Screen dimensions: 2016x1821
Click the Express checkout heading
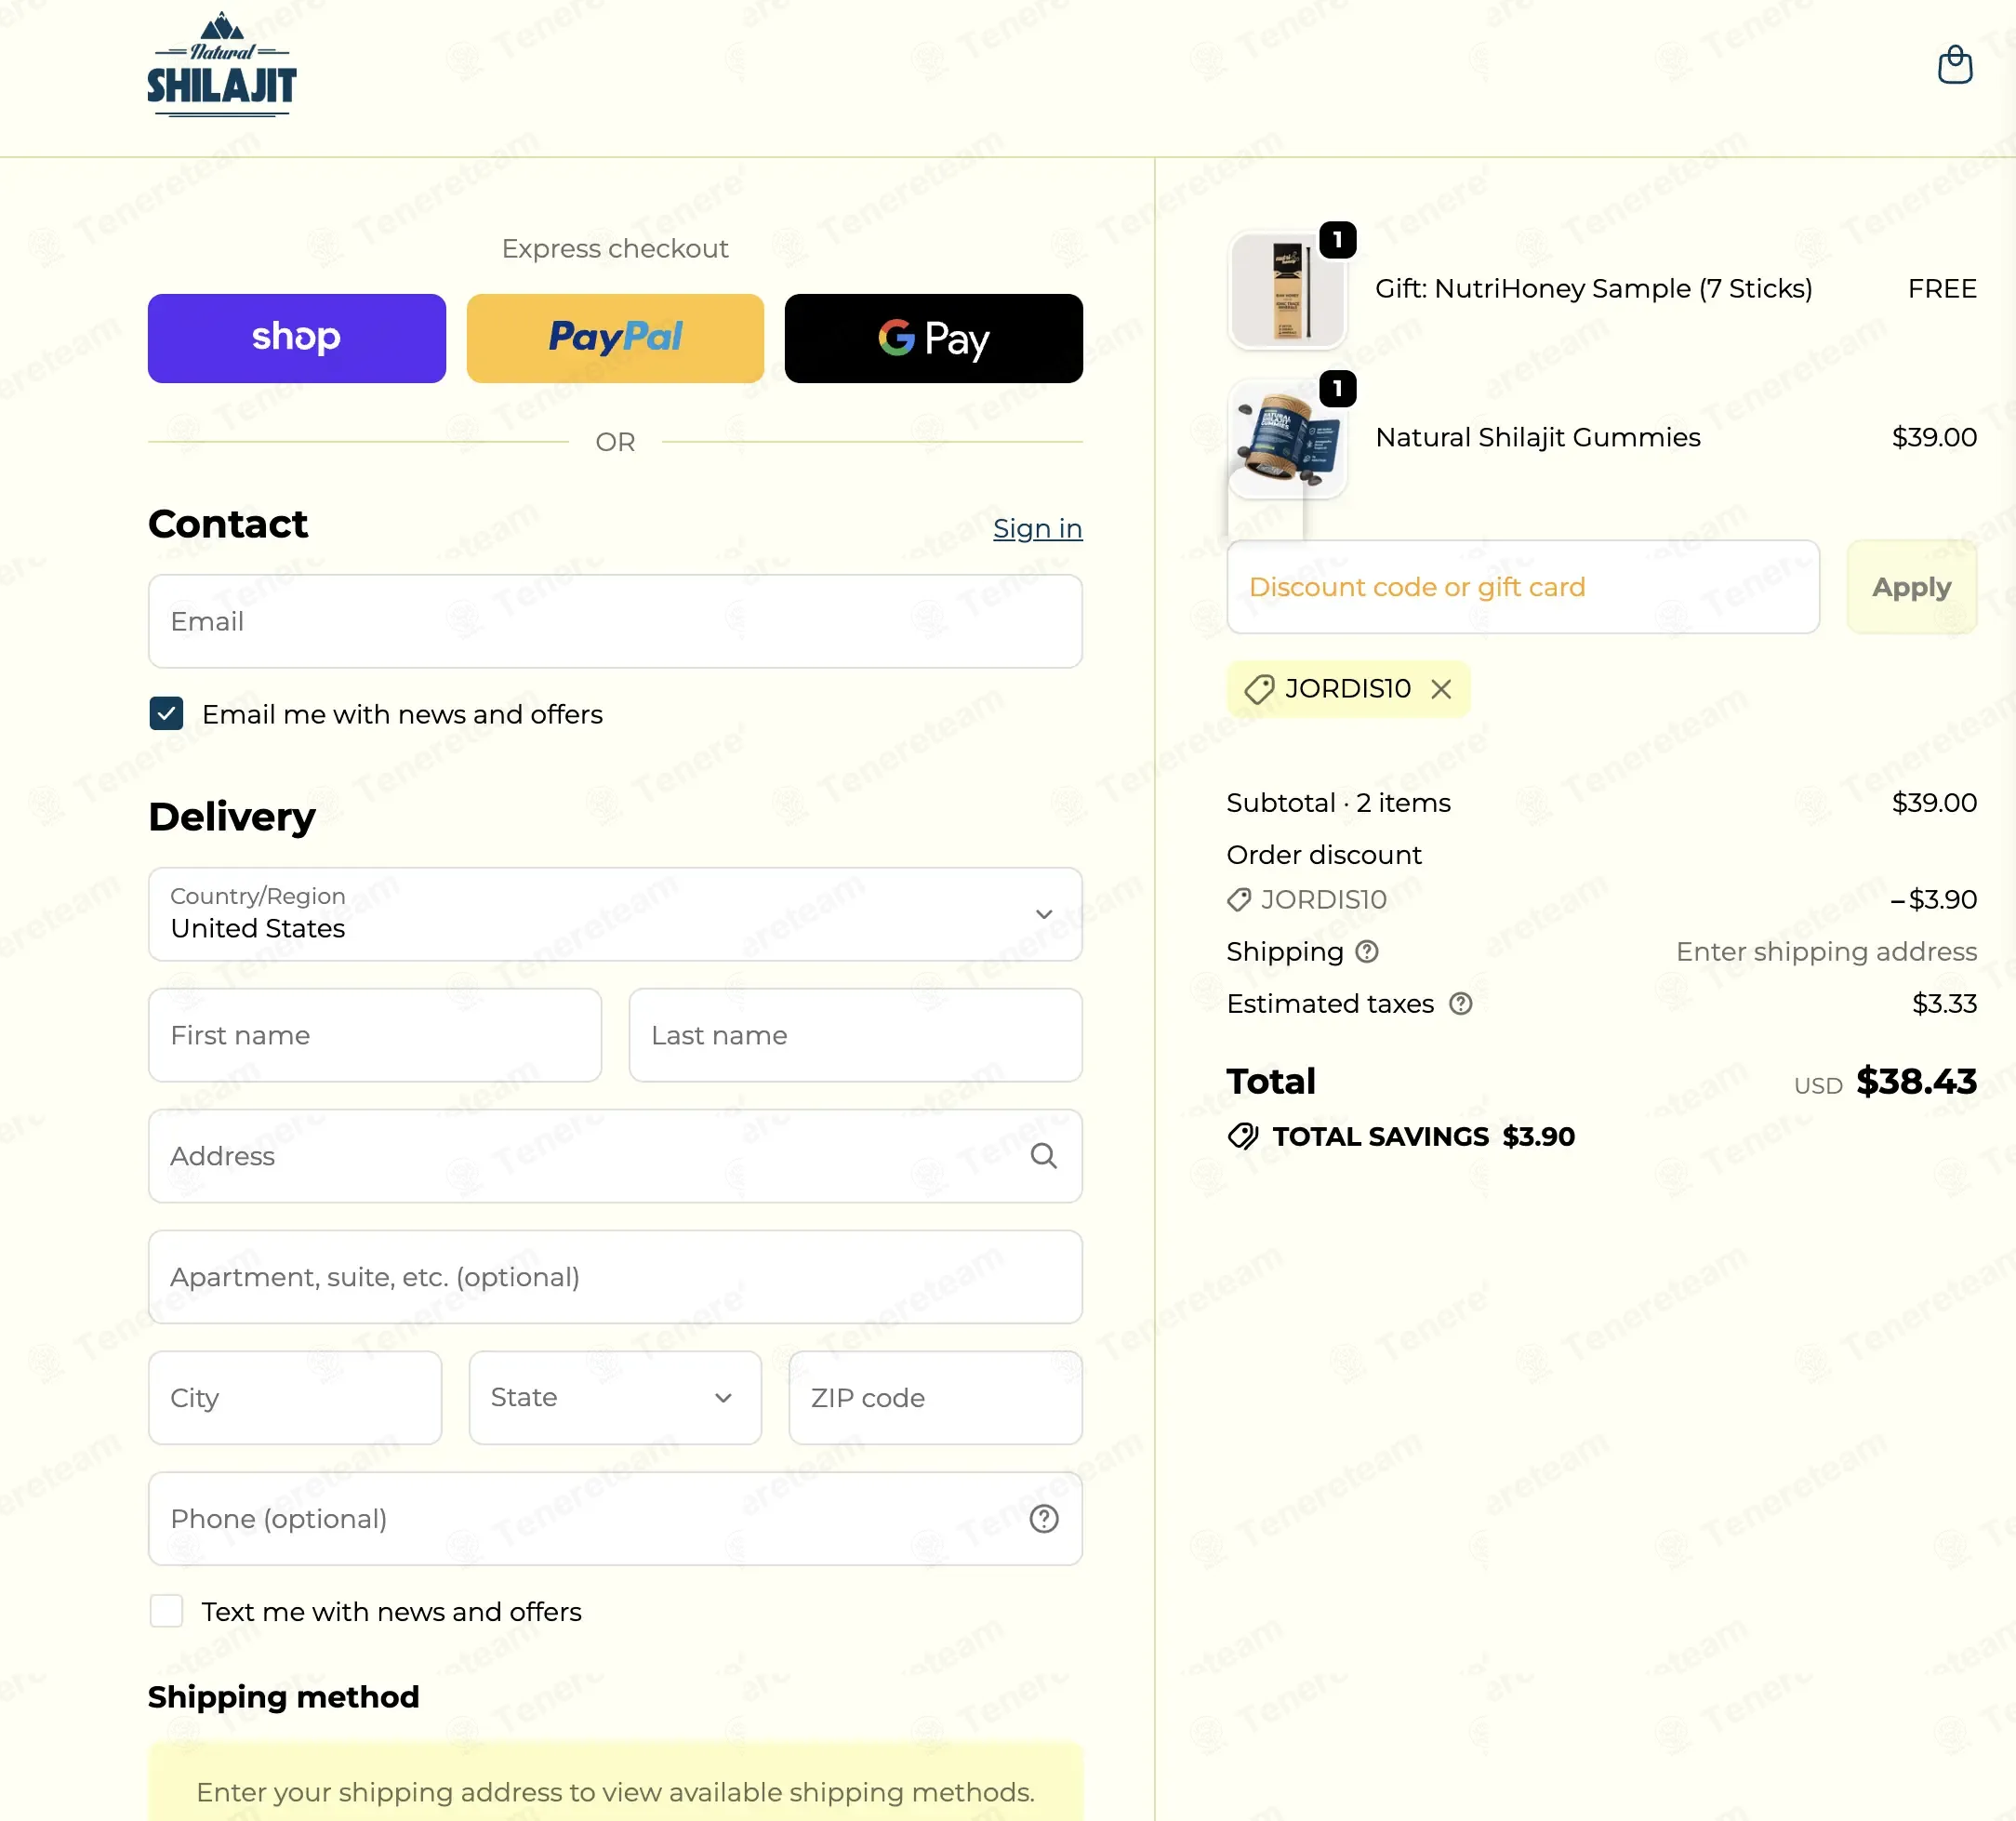(615, 248)
